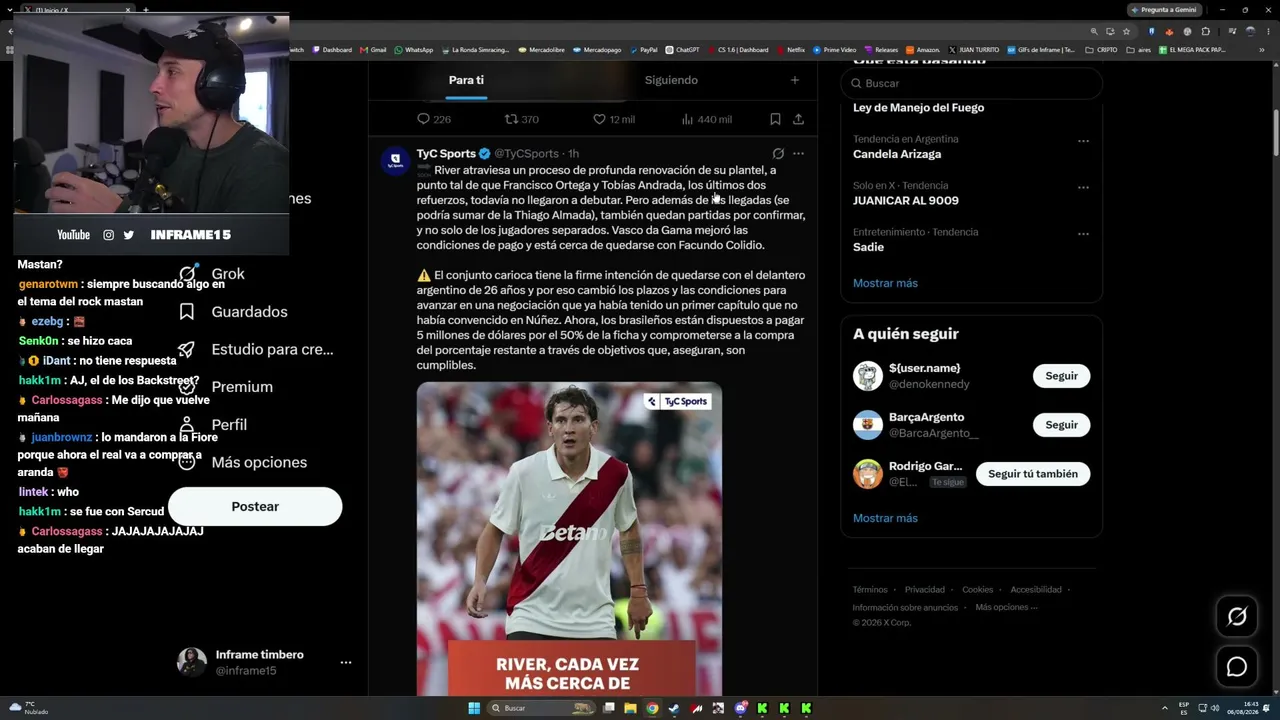Screen dimensions: 1280x720
Task: Expand the aires bookmarks folder
Action: pyautogui.click(x=1139, y=50)
